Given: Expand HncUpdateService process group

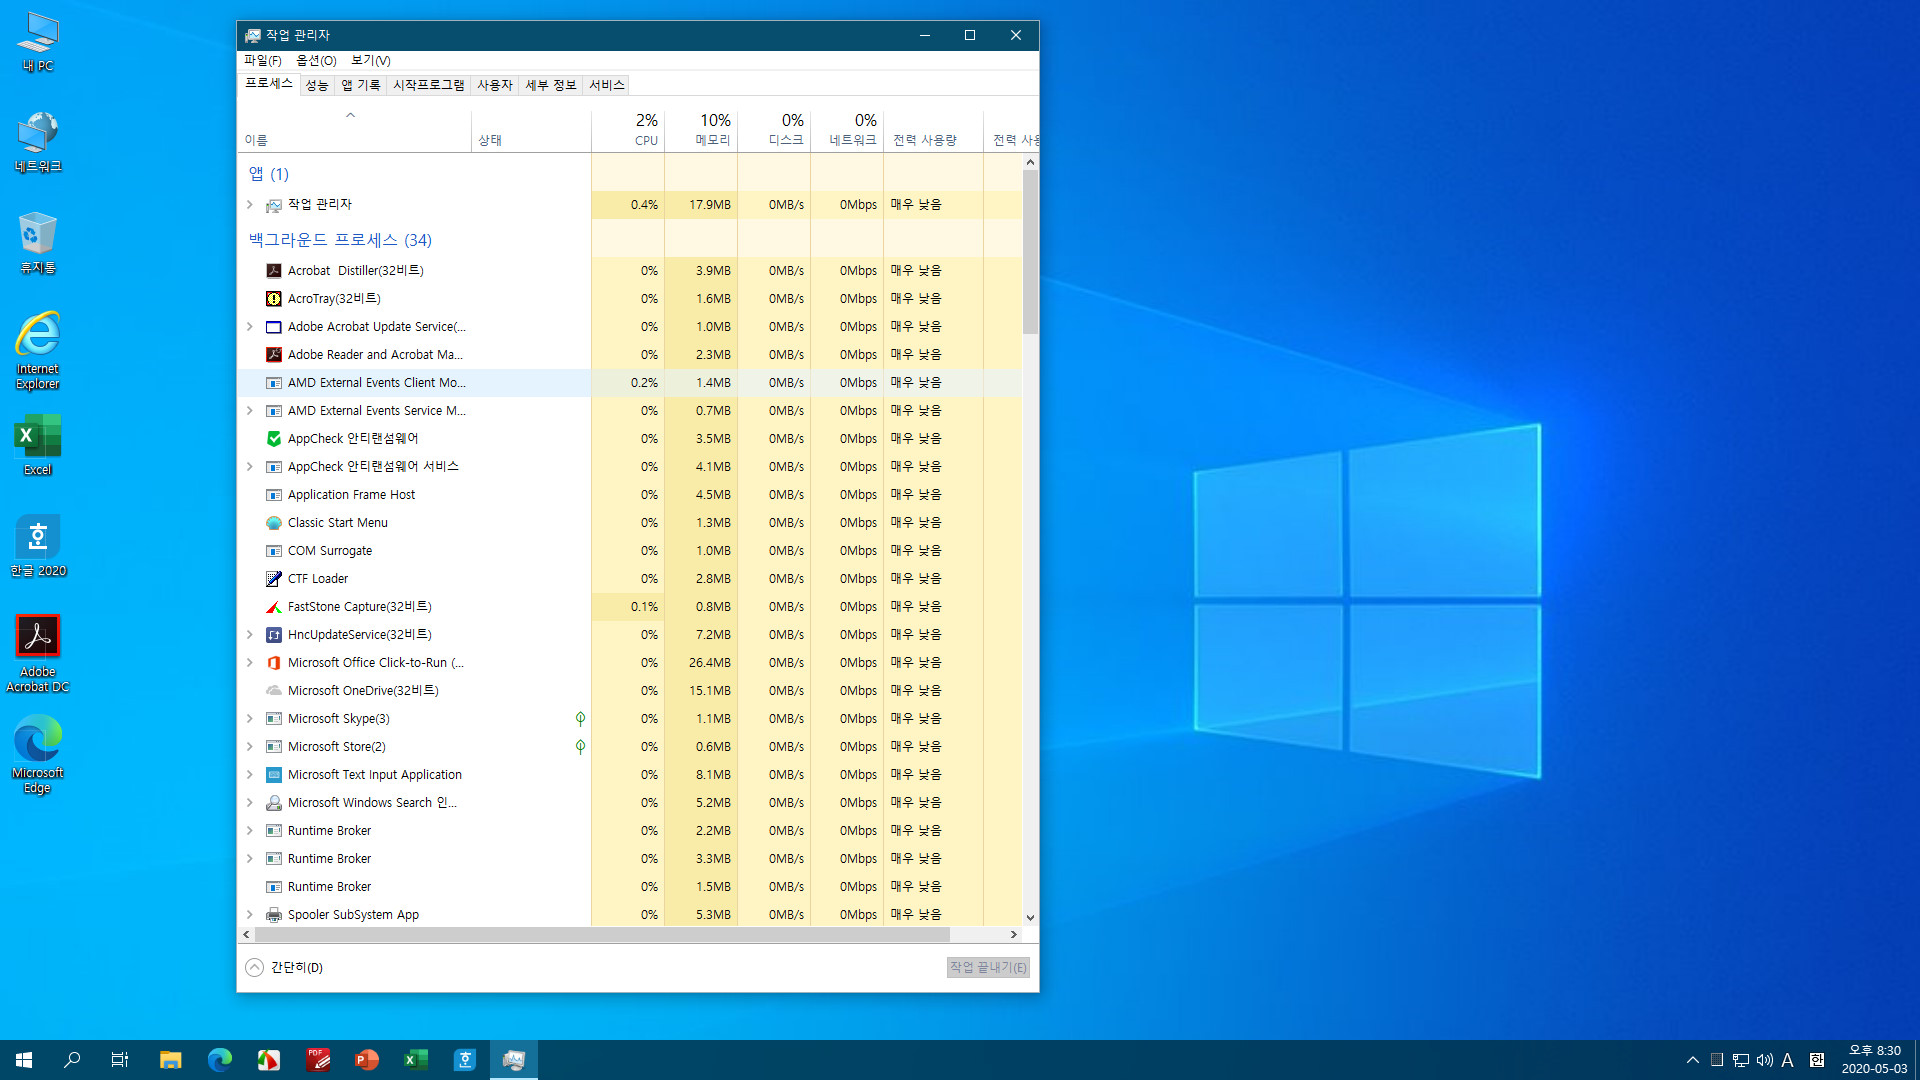Looking at the screenshot, I should tap(250, 635).
